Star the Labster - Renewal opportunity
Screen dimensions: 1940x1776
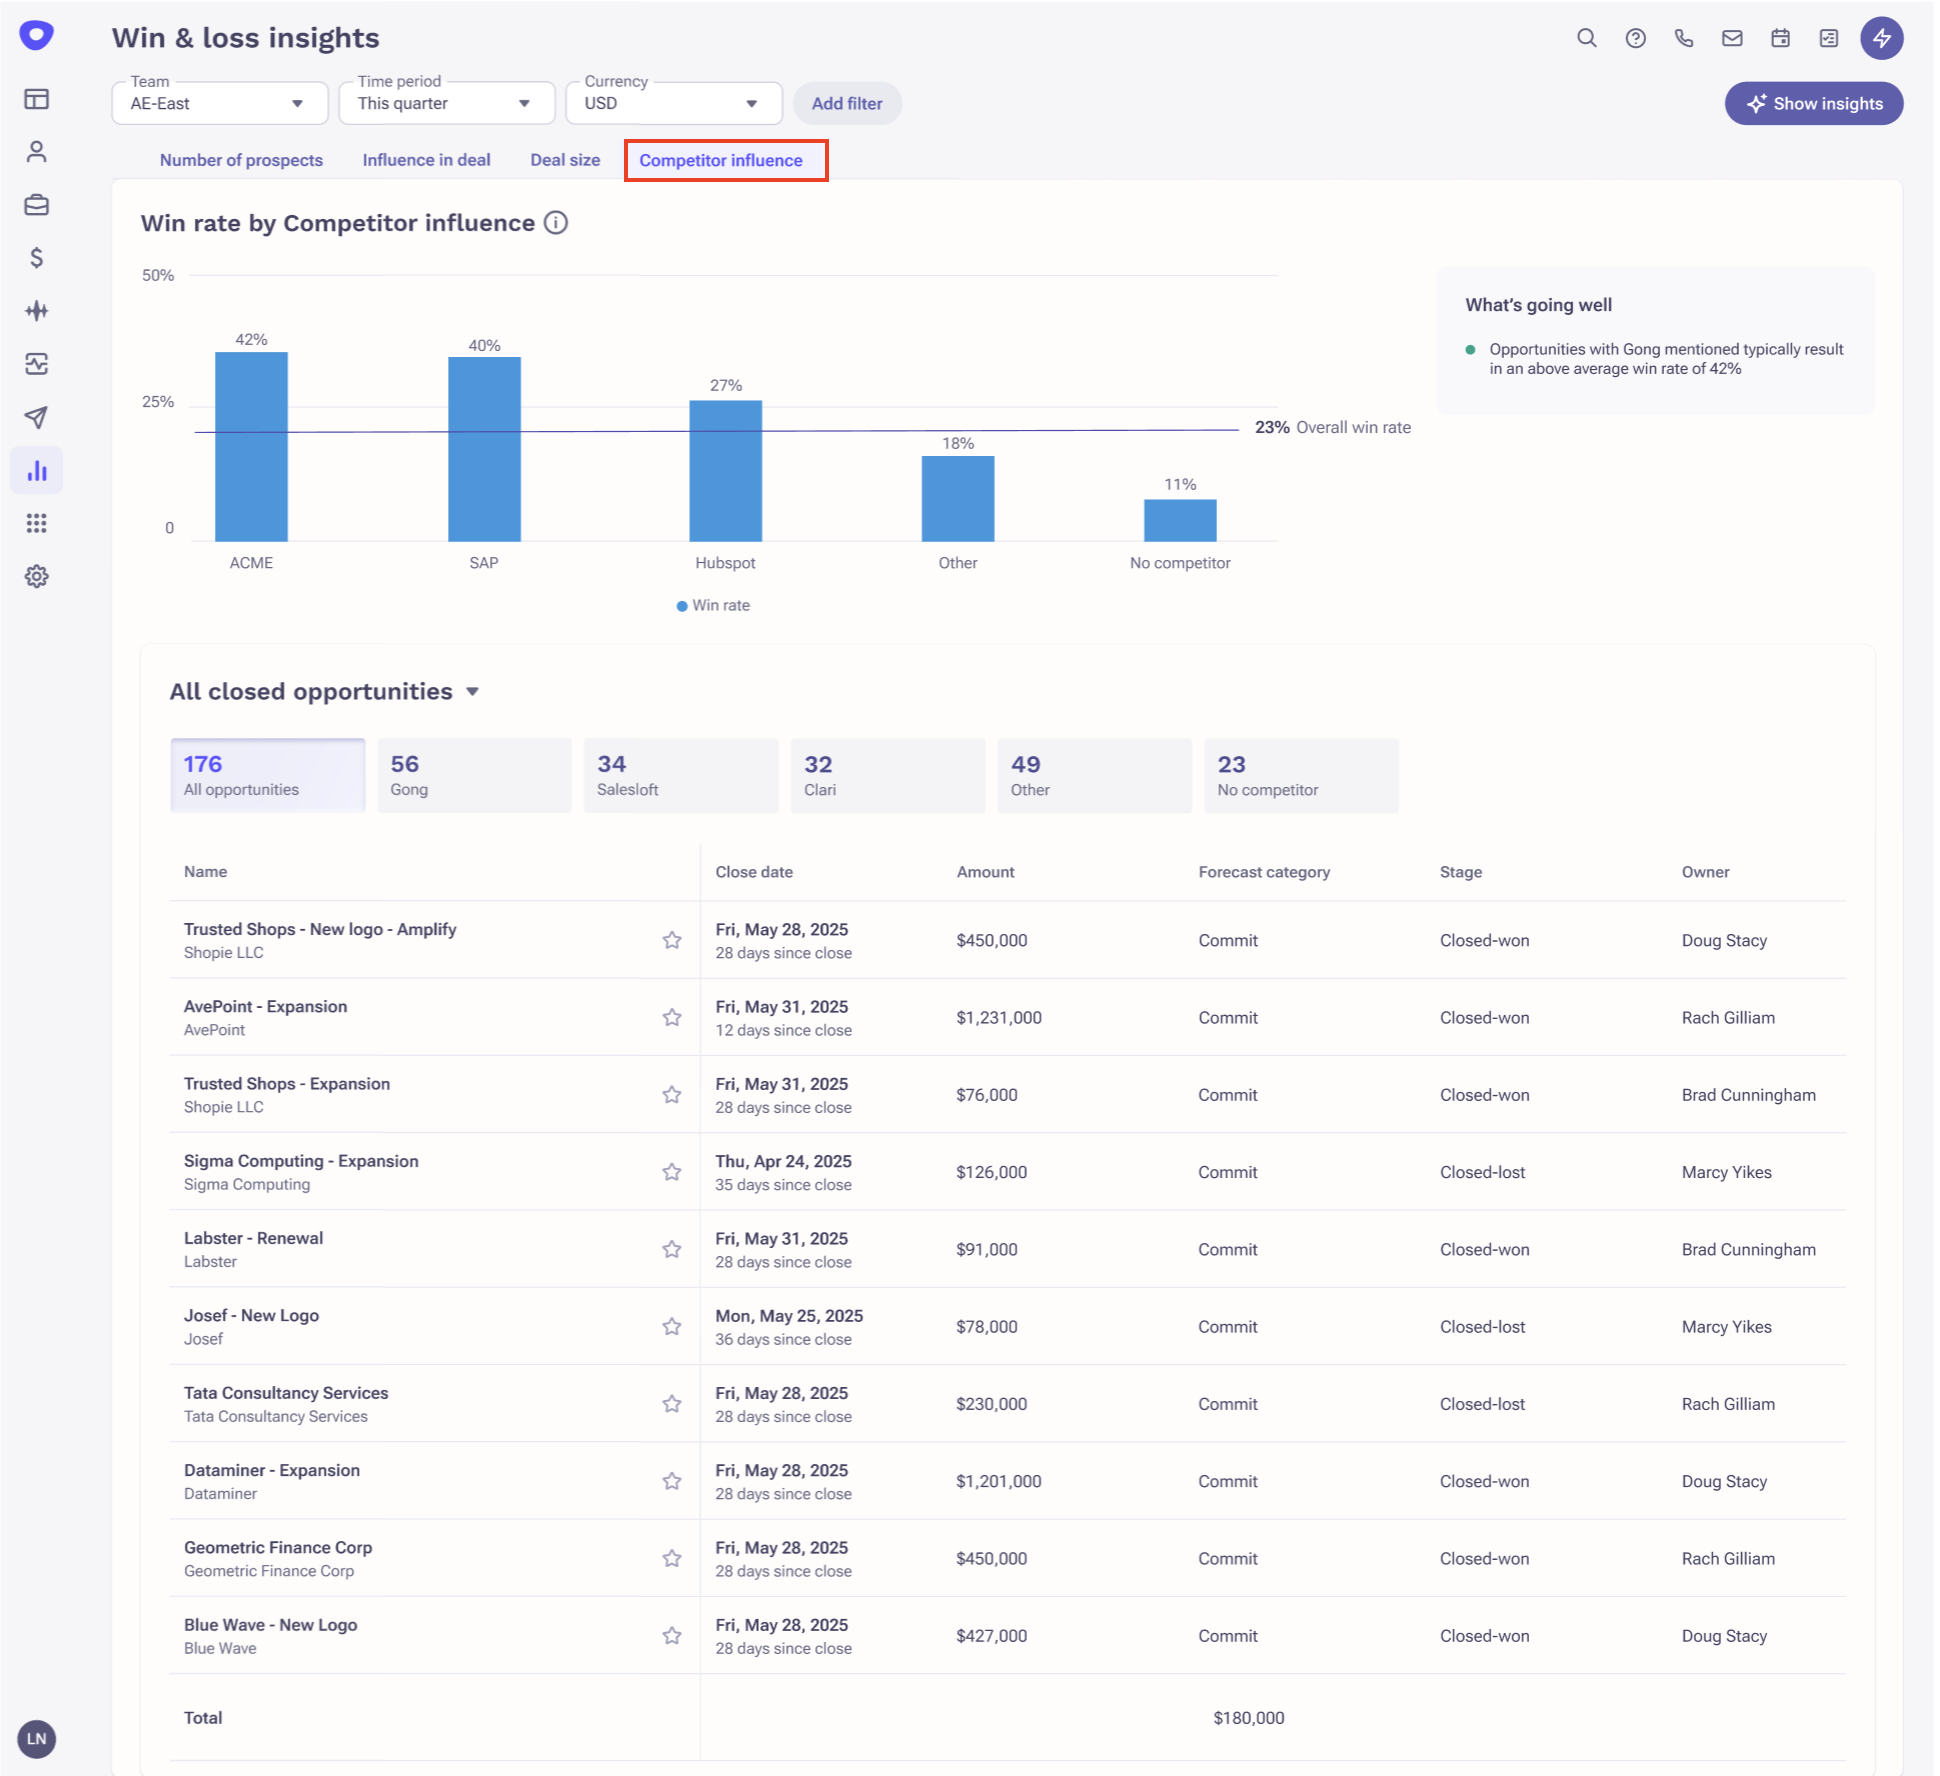[672, 1249]
